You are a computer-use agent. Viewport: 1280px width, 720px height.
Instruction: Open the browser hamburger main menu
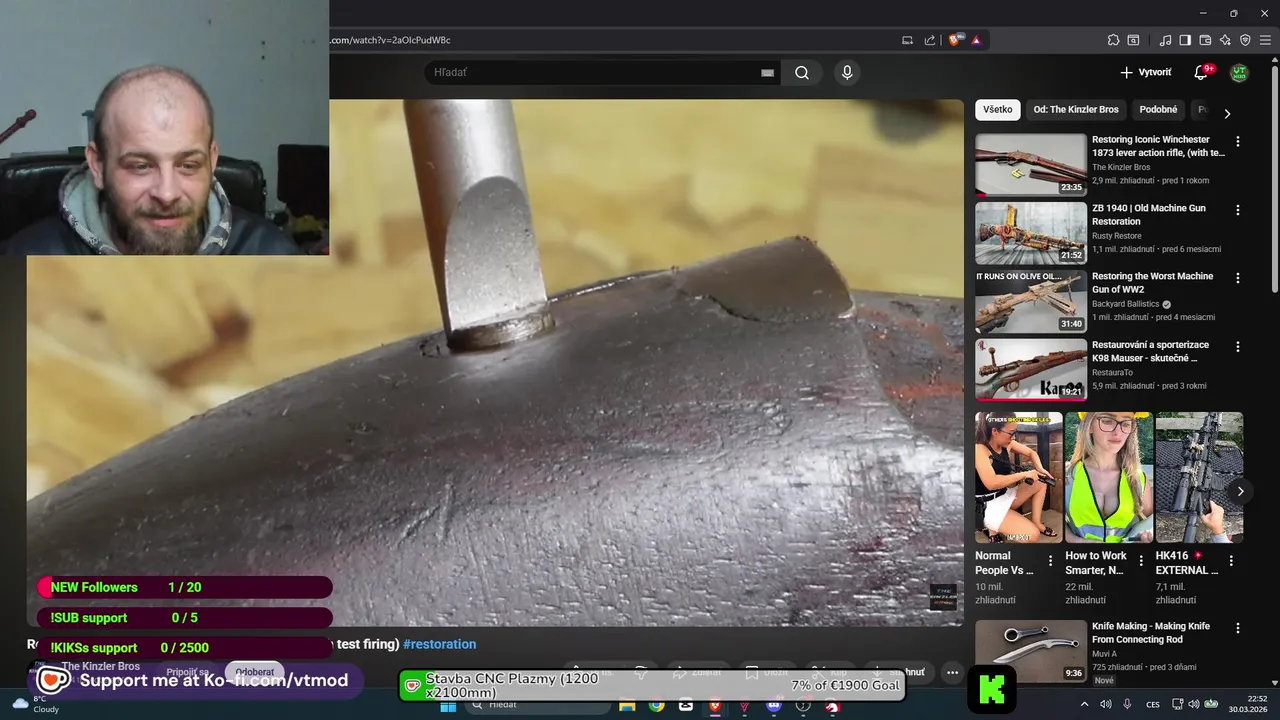[1265, 40]
